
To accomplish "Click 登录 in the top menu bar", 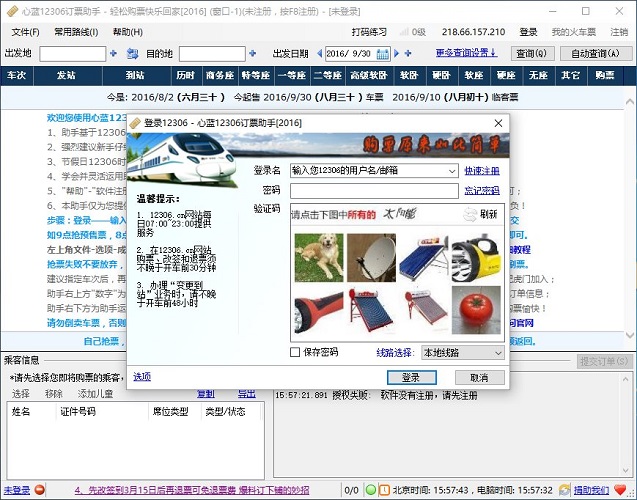I will tap(529, 32).
